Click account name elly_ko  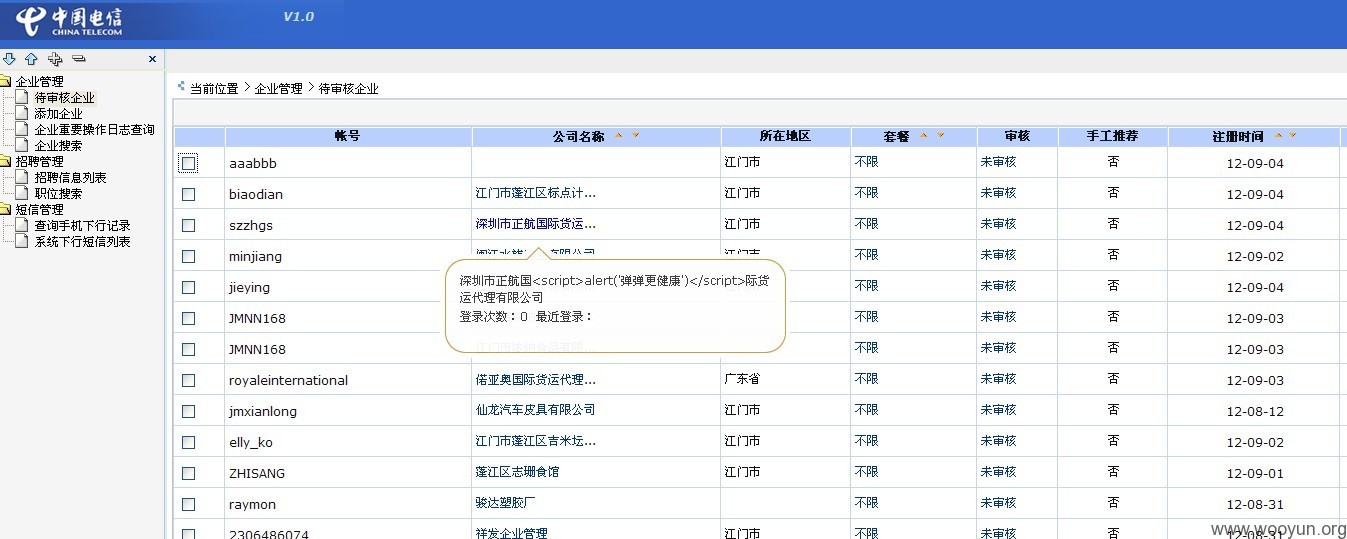250,442
